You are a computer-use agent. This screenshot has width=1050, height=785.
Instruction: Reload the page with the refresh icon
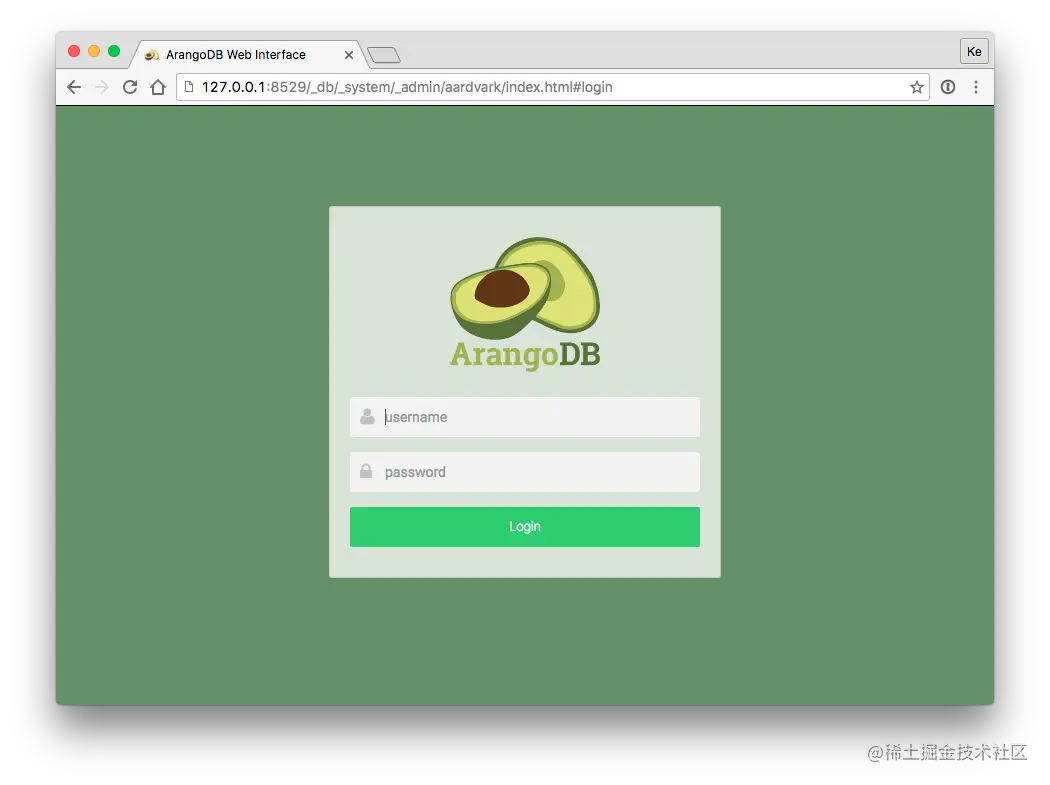130,87
